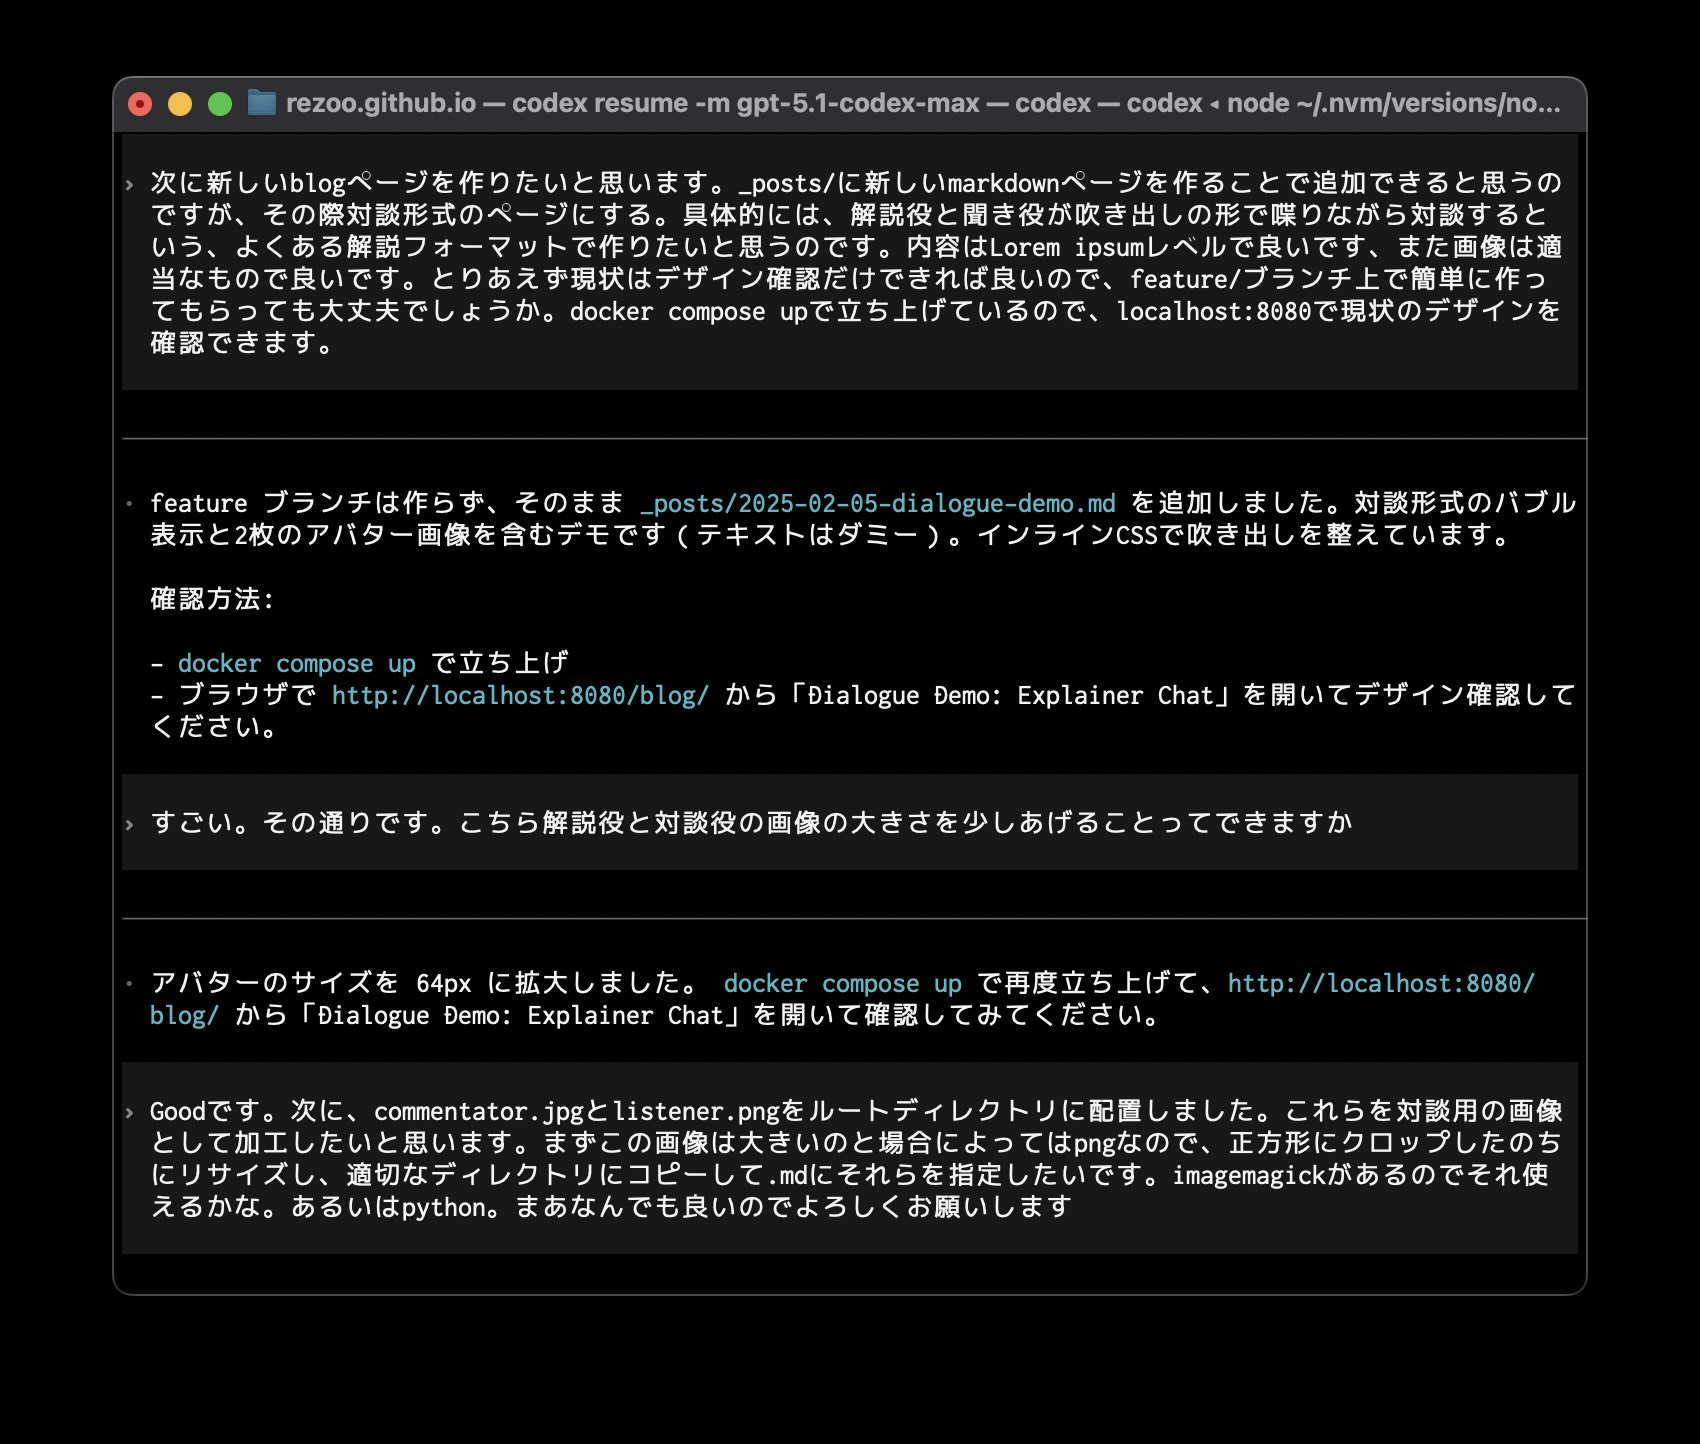
Task: Close the codex terminal window
Action: click(140, 104)
